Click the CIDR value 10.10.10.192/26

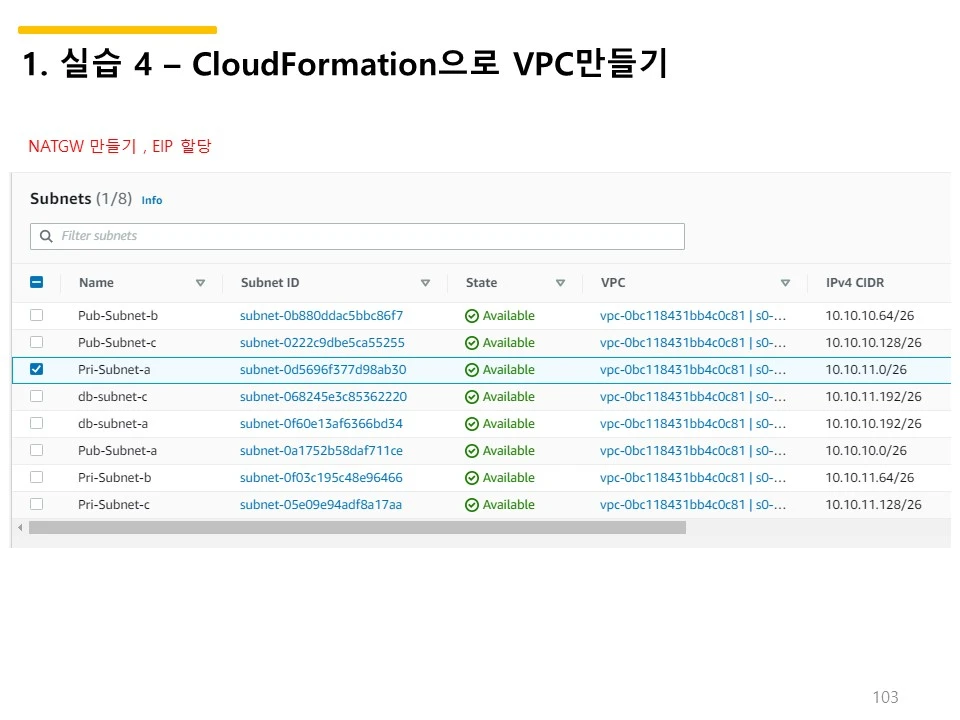coord(873,424)
